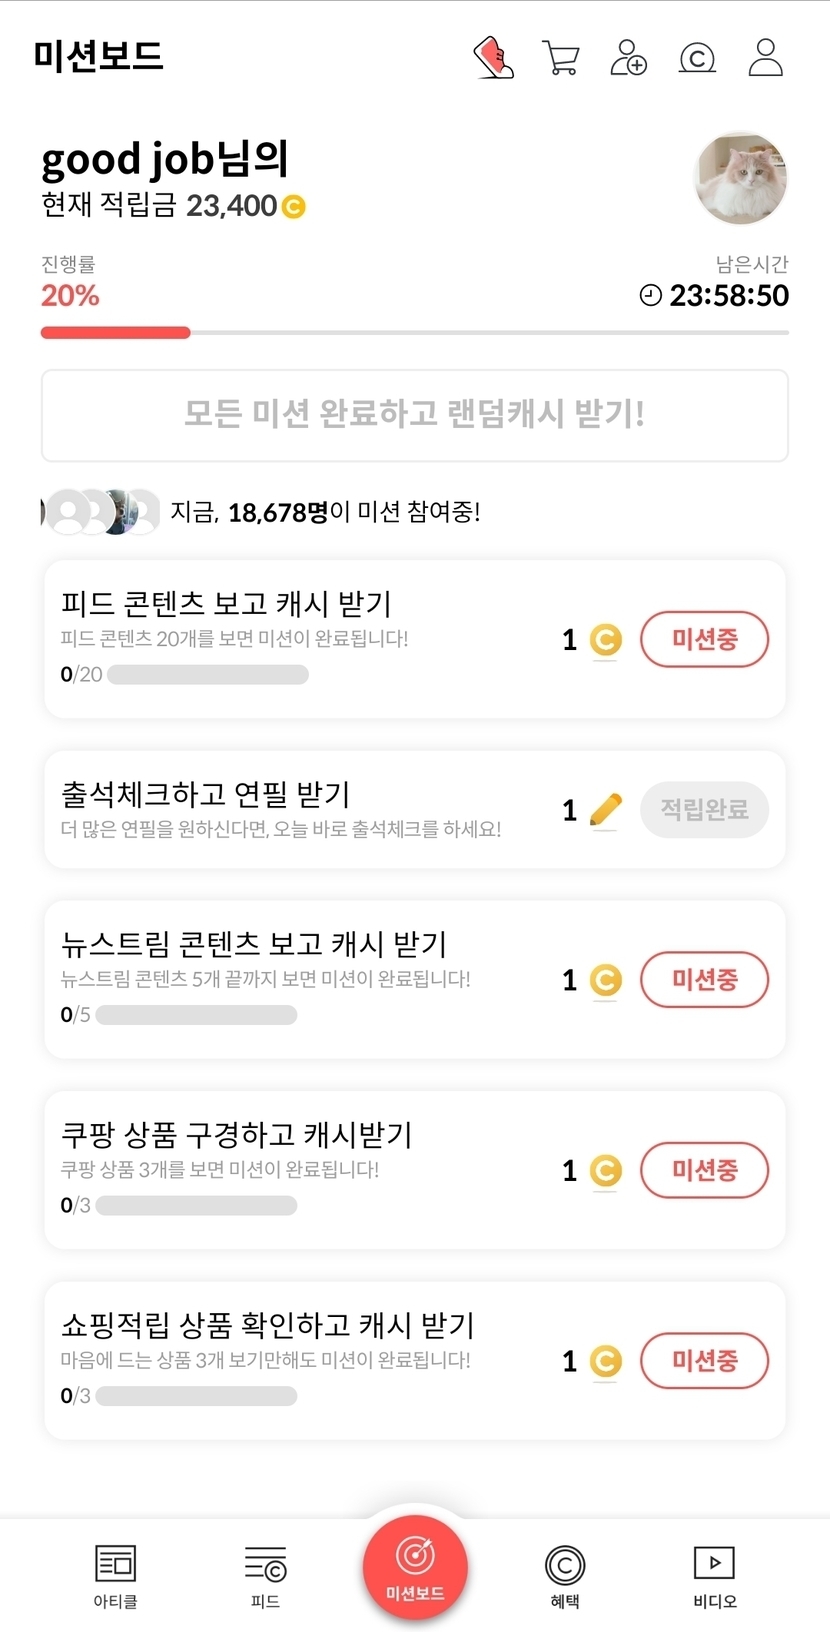Tap the invite friend icon
830x1632 pixels.
click(628, 58)
